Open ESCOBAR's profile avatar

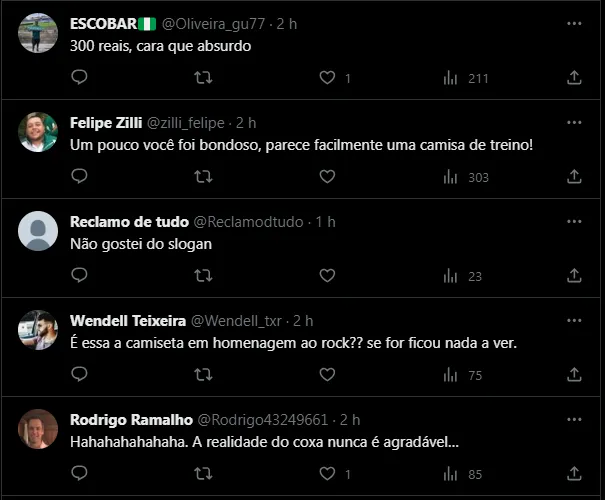[x=38, y=33]
